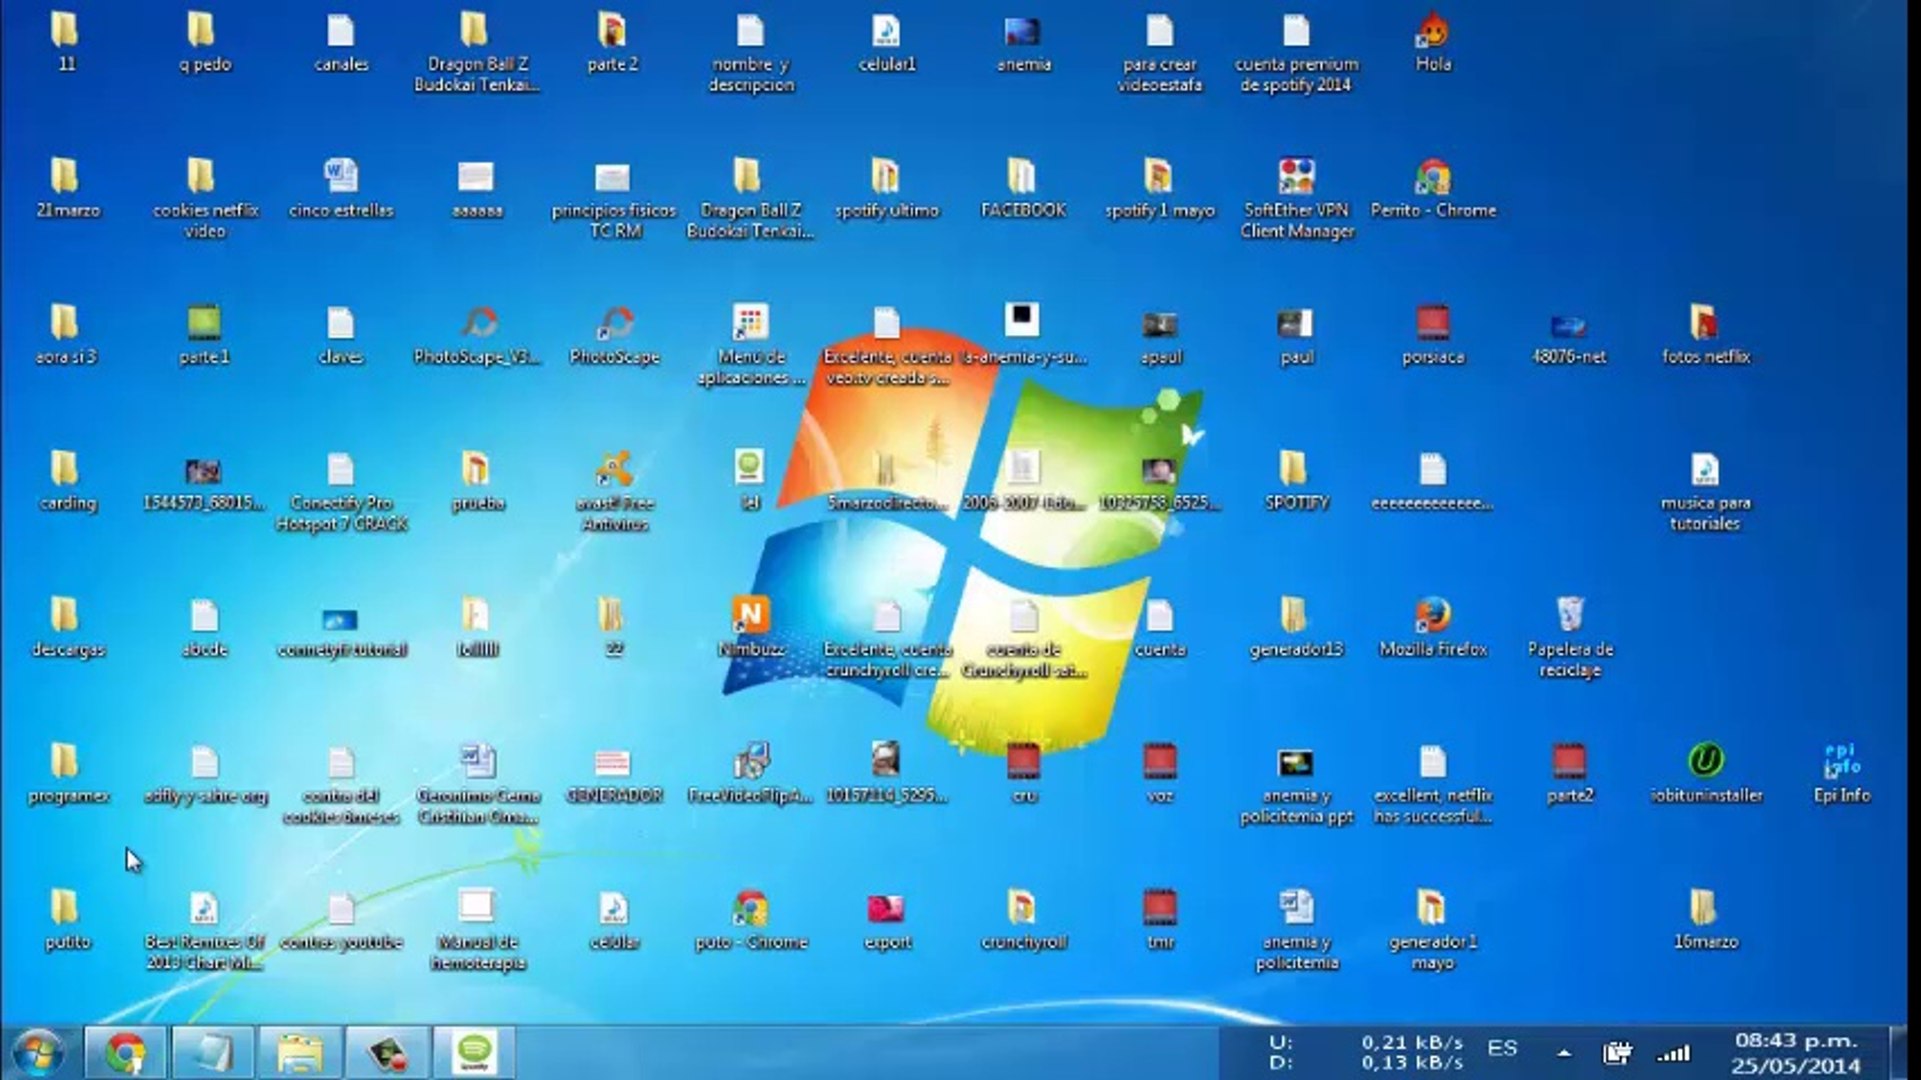Select the cuenta premium de spotify 2014 file
This screenshot has width=1921, height=1080.
pos(1296,52)
